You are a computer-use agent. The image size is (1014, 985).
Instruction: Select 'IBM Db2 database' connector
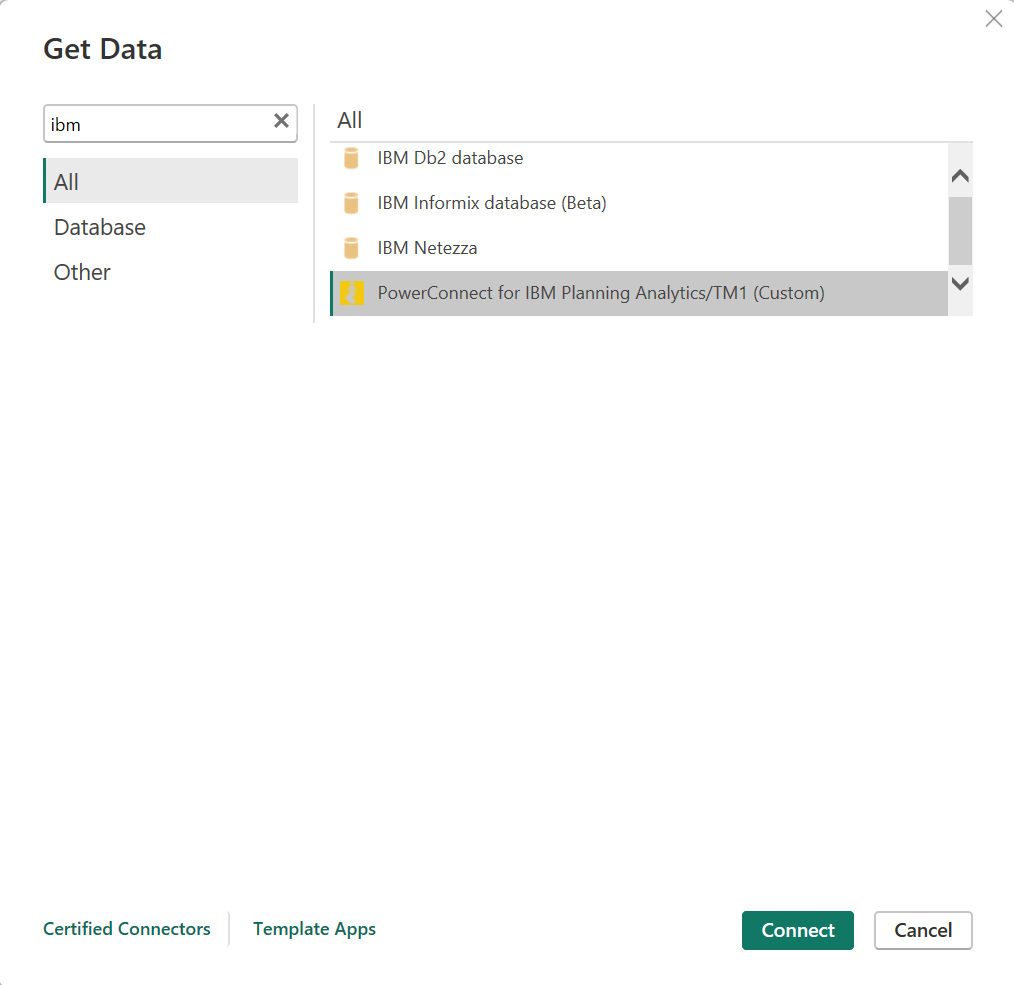[639, 158]
